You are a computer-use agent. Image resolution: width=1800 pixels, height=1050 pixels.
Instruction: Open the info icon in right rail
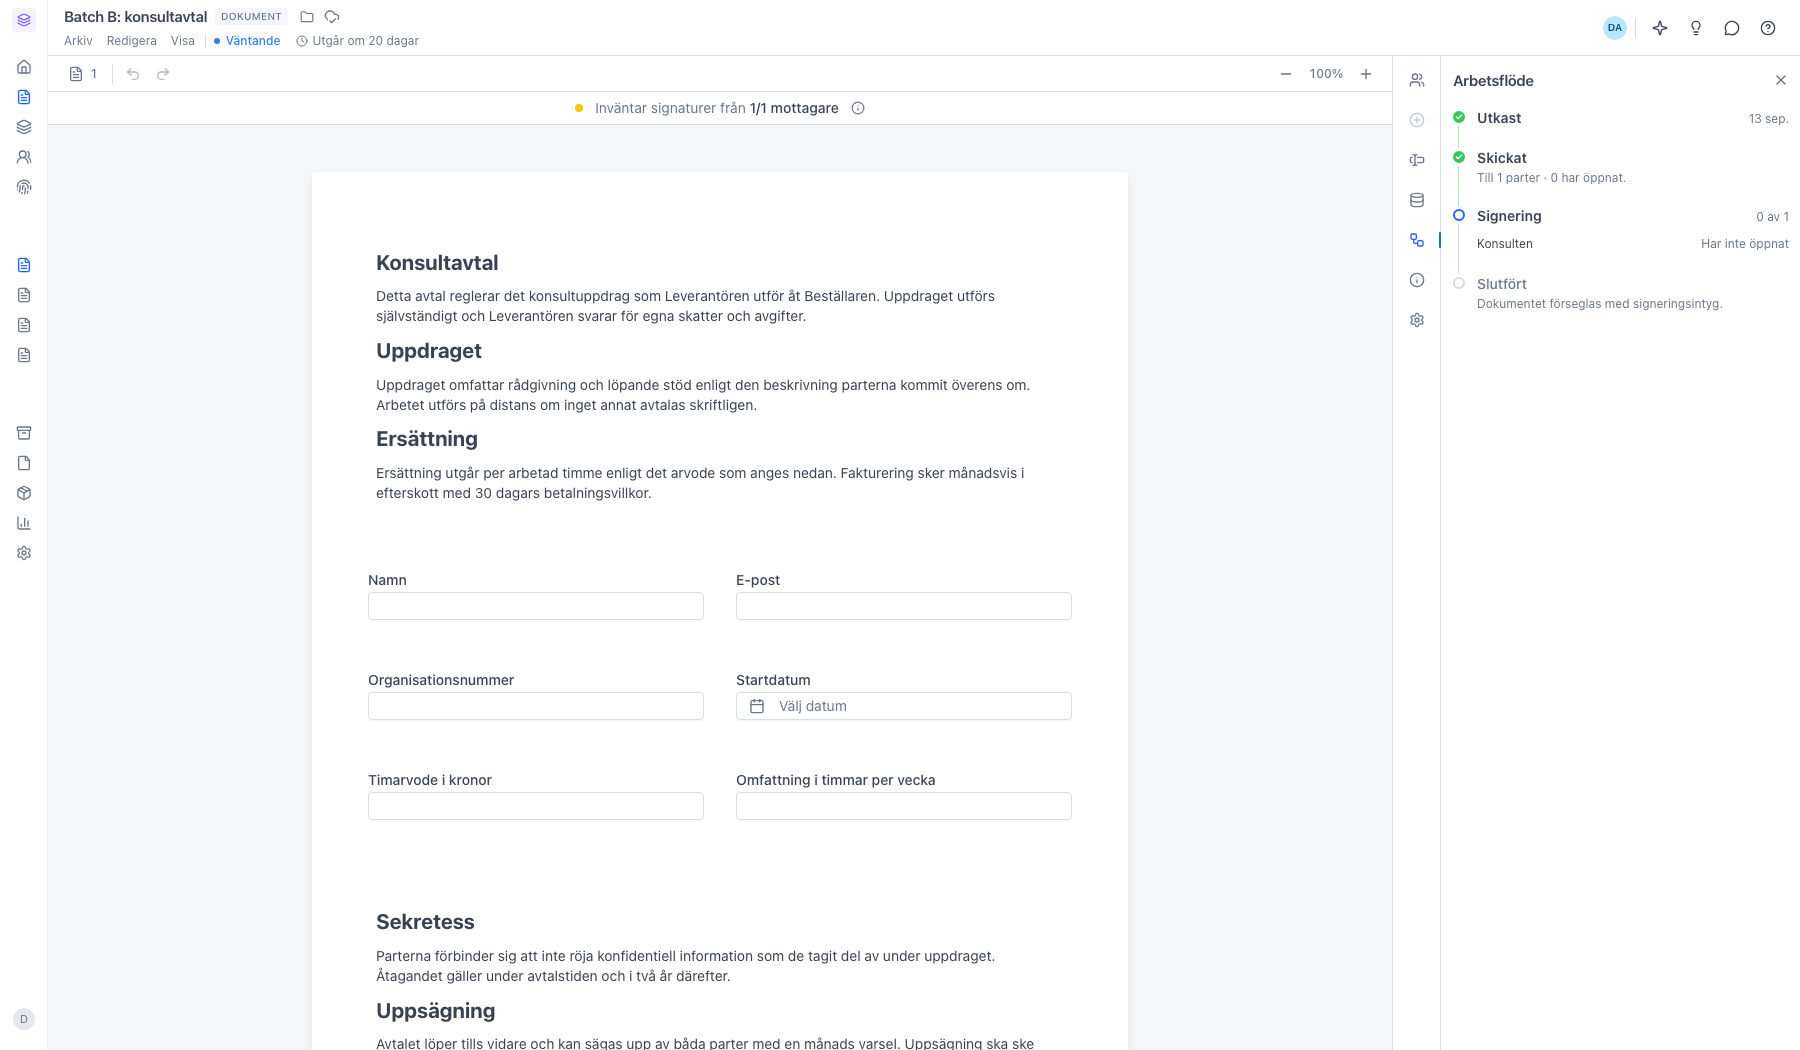[x=1417, y=280]
